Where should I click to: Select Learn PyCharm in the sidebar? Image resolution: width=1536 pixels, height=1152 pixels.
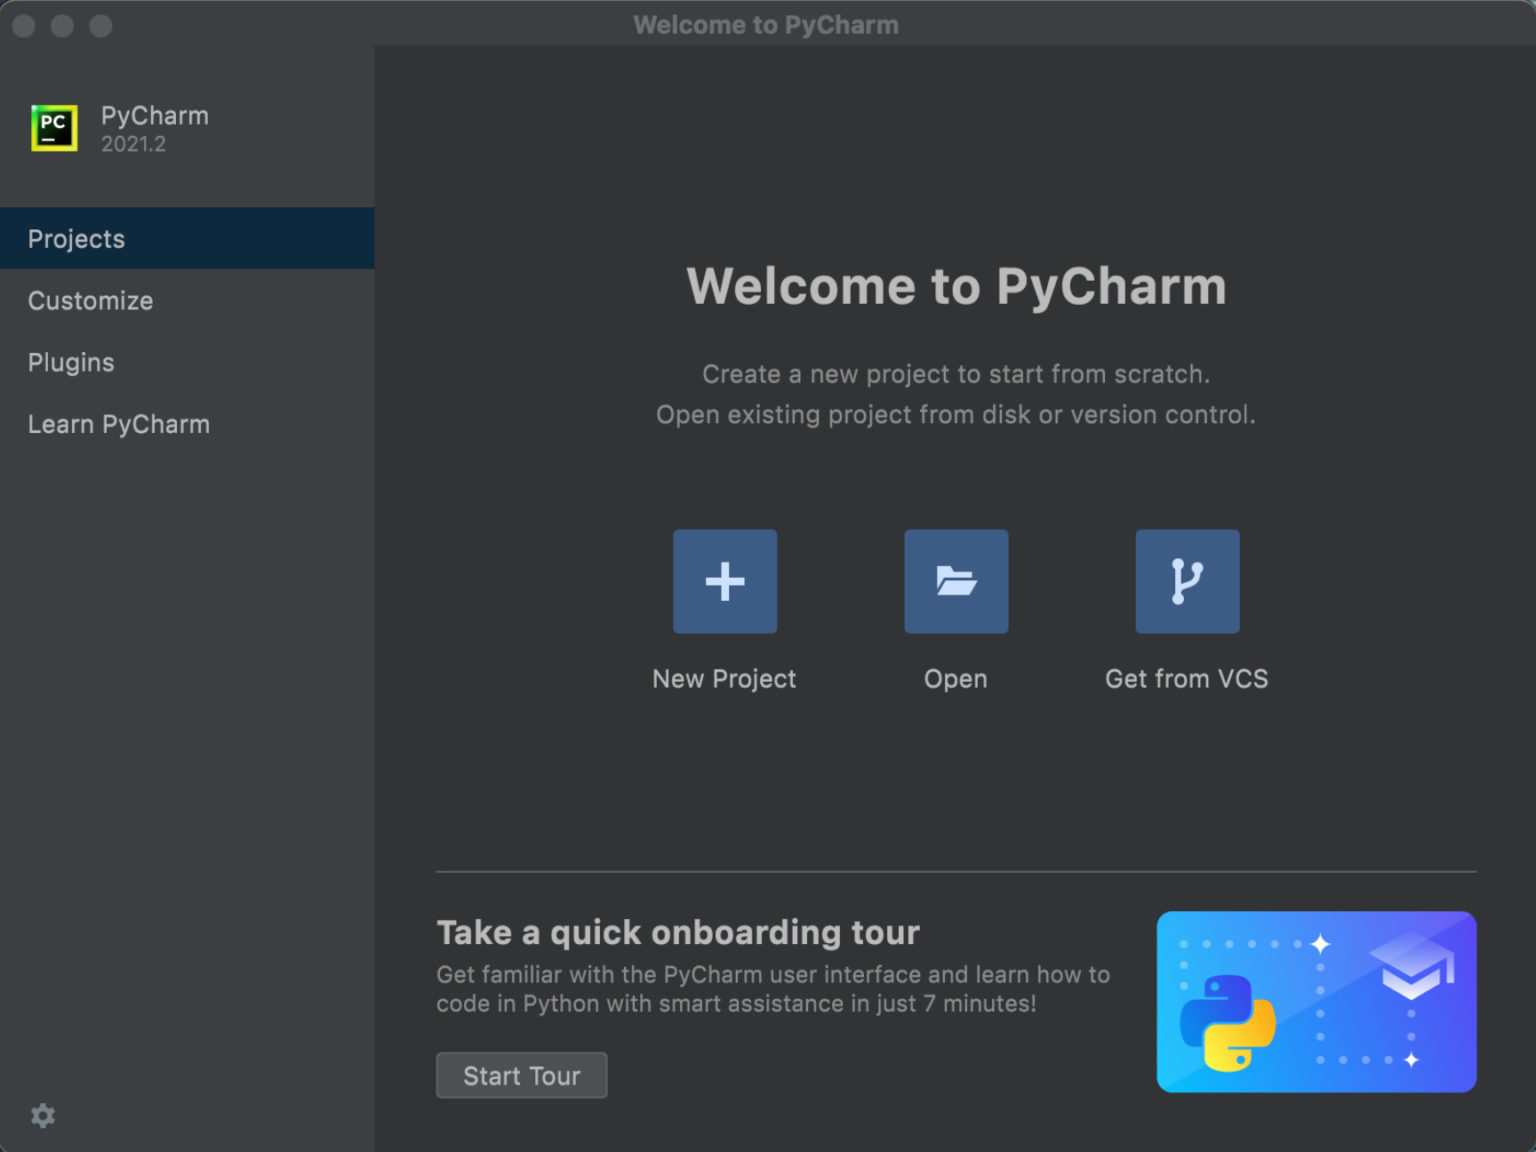click(x=119, y=424)
